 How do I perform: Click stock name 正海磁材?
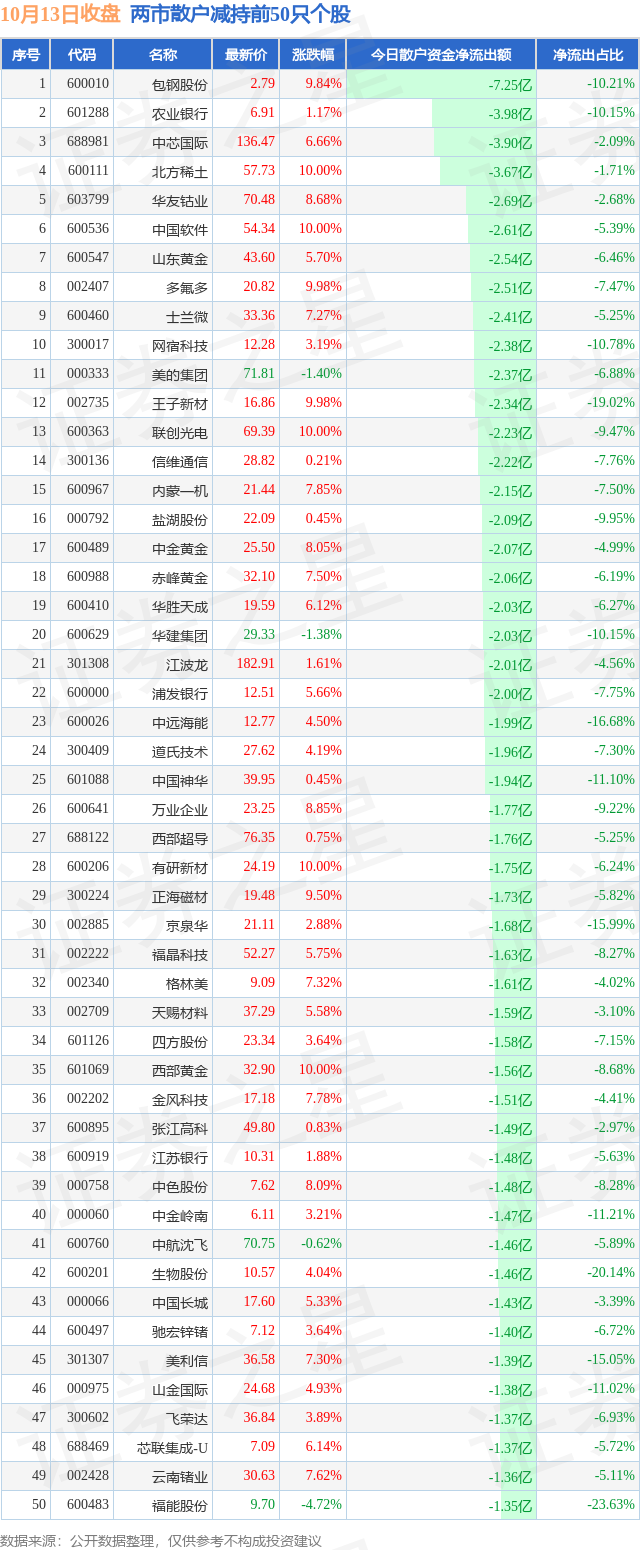180,897
